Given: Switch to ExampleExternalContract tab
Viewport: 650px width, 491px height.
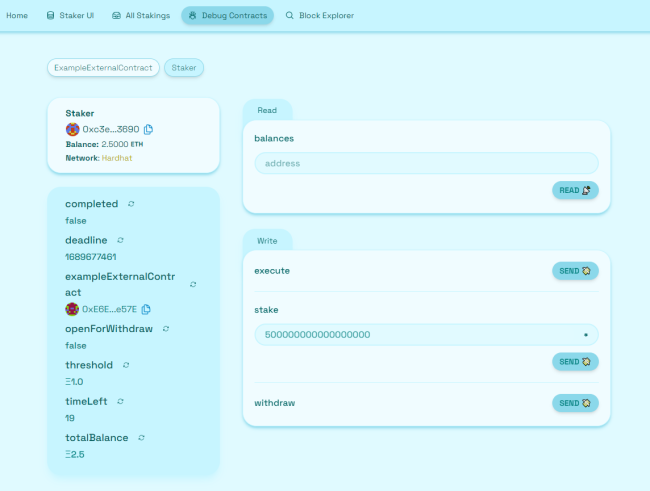Looking at the screenshot, I should click(x=103, y=68).
